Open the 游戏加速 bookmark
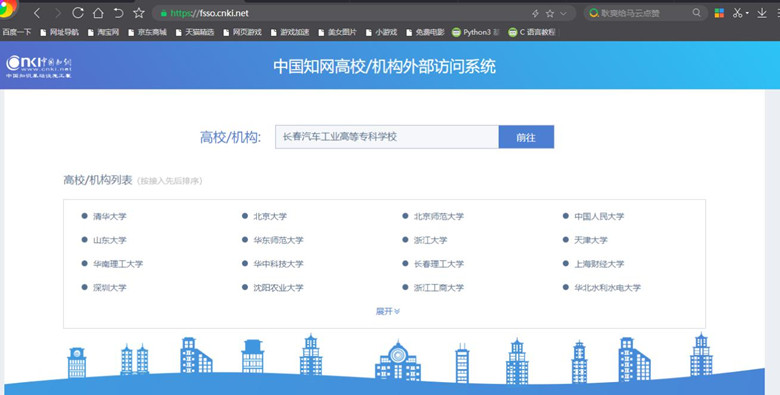 tap(290, 32)
